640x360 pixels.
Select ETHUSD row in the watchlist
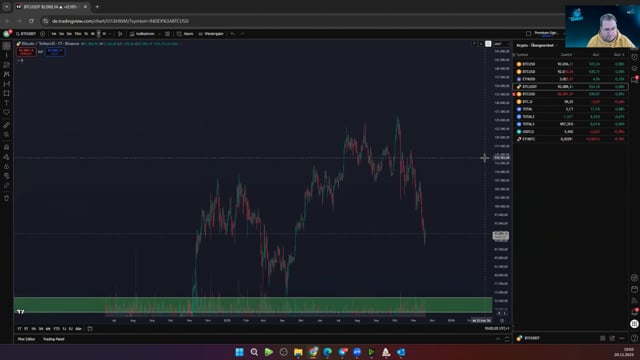coord(571,79)
